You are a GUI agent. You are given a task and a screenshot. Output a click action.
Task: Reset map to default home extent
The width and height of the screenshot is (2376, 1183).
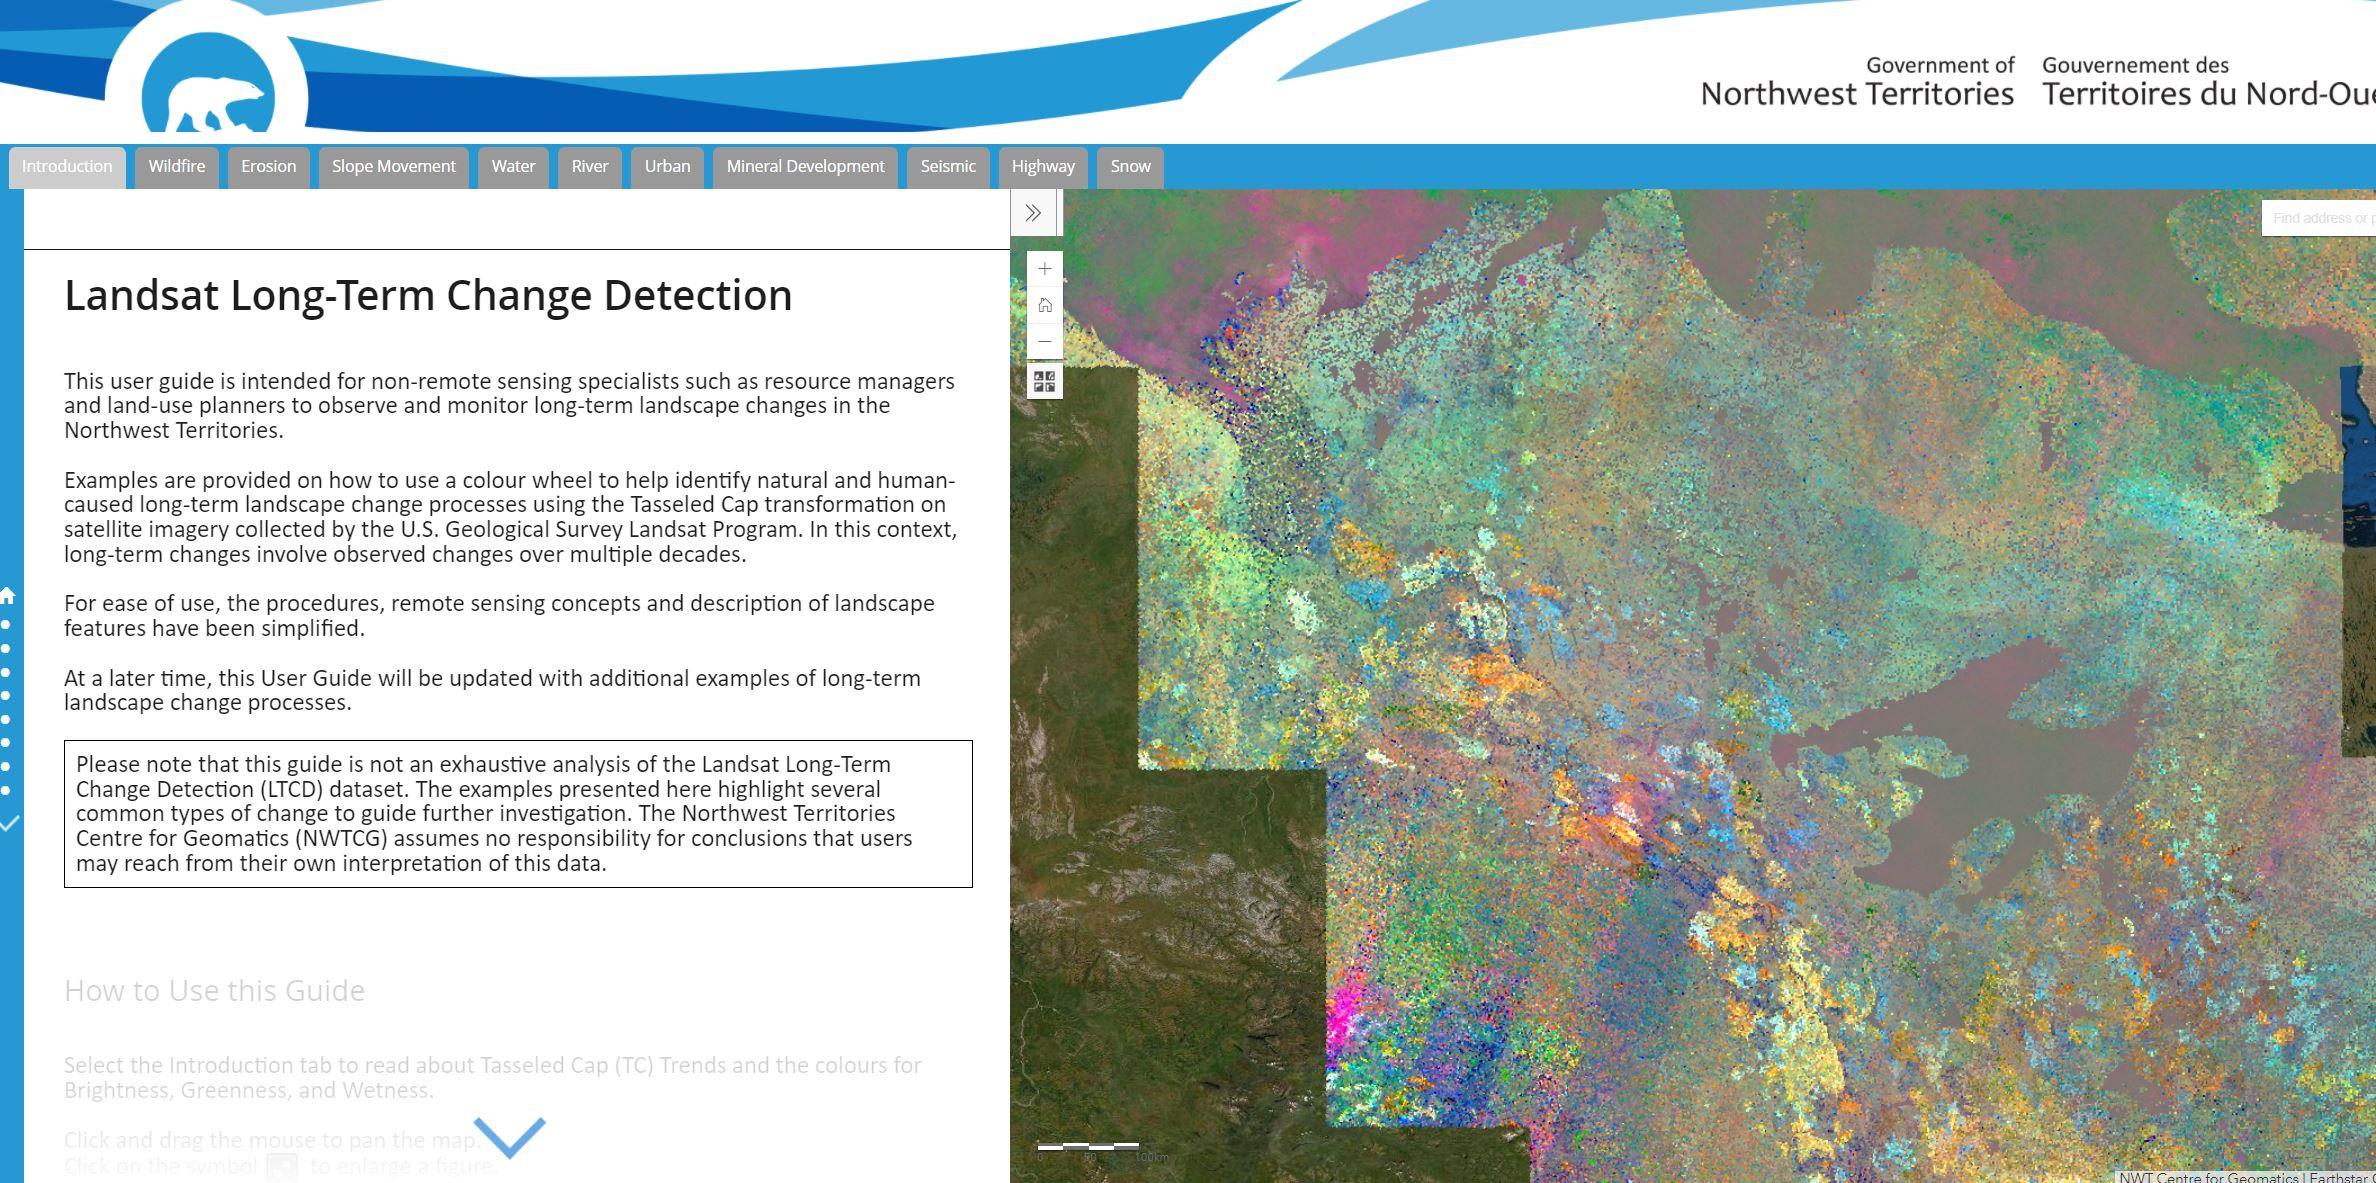pyautogui.click(x=1045, y=305)
